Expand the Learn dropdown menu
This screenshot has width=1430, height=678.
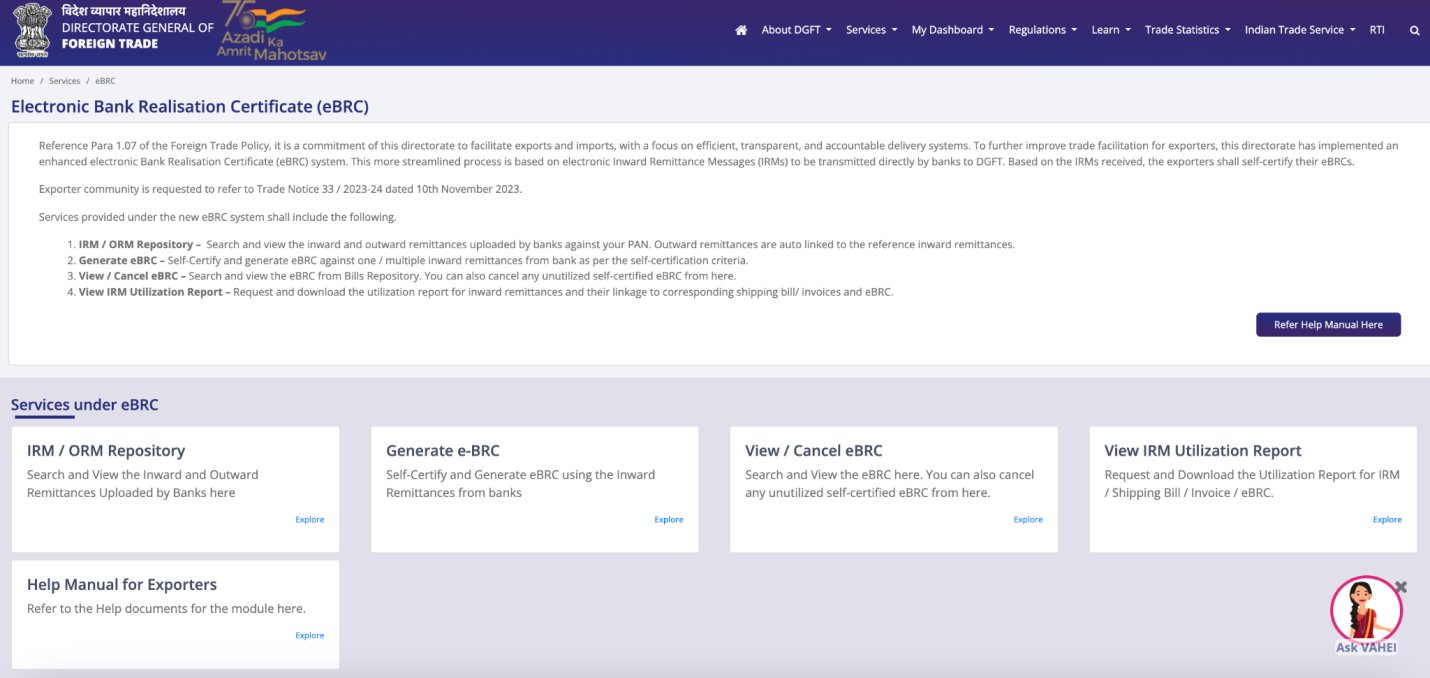click(1111, 30)
